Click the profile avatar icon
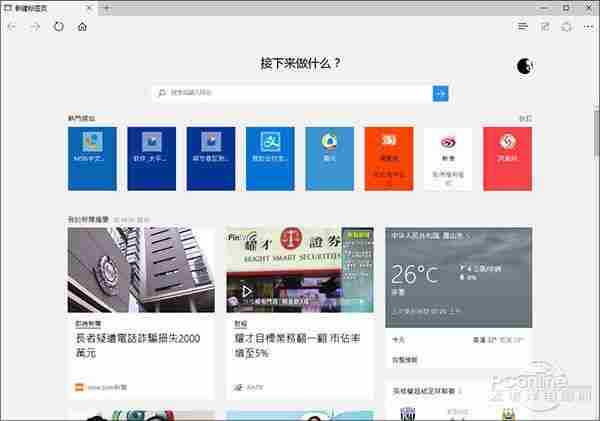This screenshot has height=421, width=600. click(x=524, y=66)
